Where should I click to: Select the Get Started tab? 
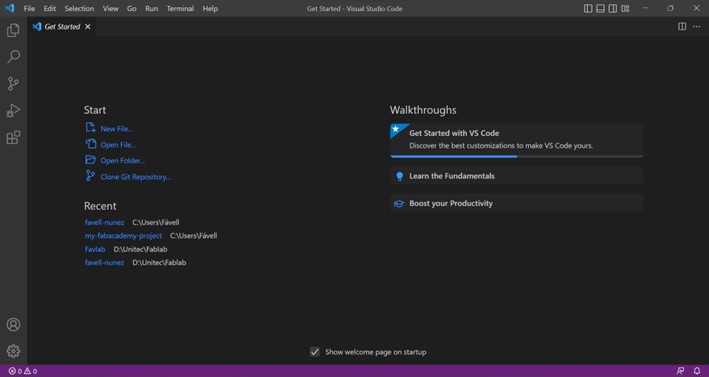pos(62,27)
